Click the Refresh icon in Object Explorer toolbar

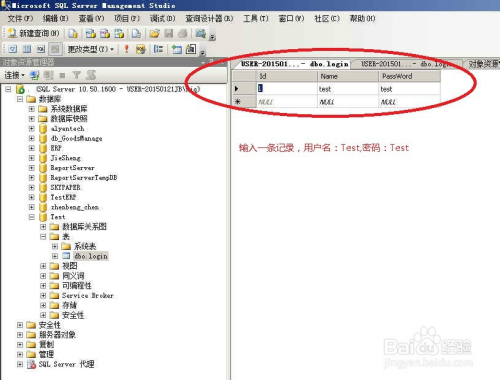[91, 75]
